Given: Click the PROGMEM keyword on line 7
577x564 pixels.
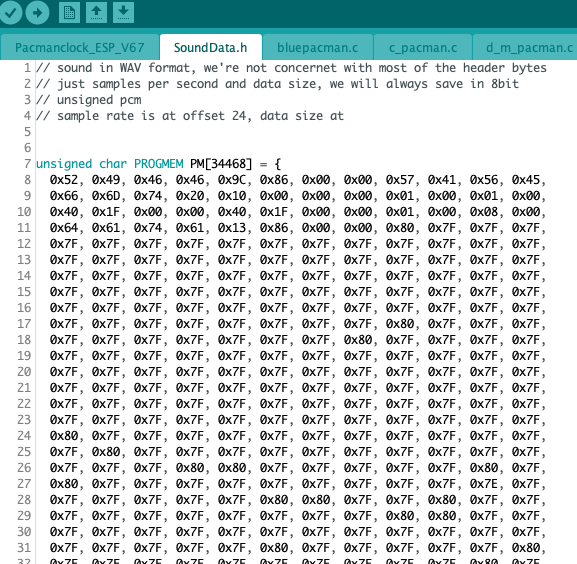Looking at the screenshot, I should (x=159, y=164).
